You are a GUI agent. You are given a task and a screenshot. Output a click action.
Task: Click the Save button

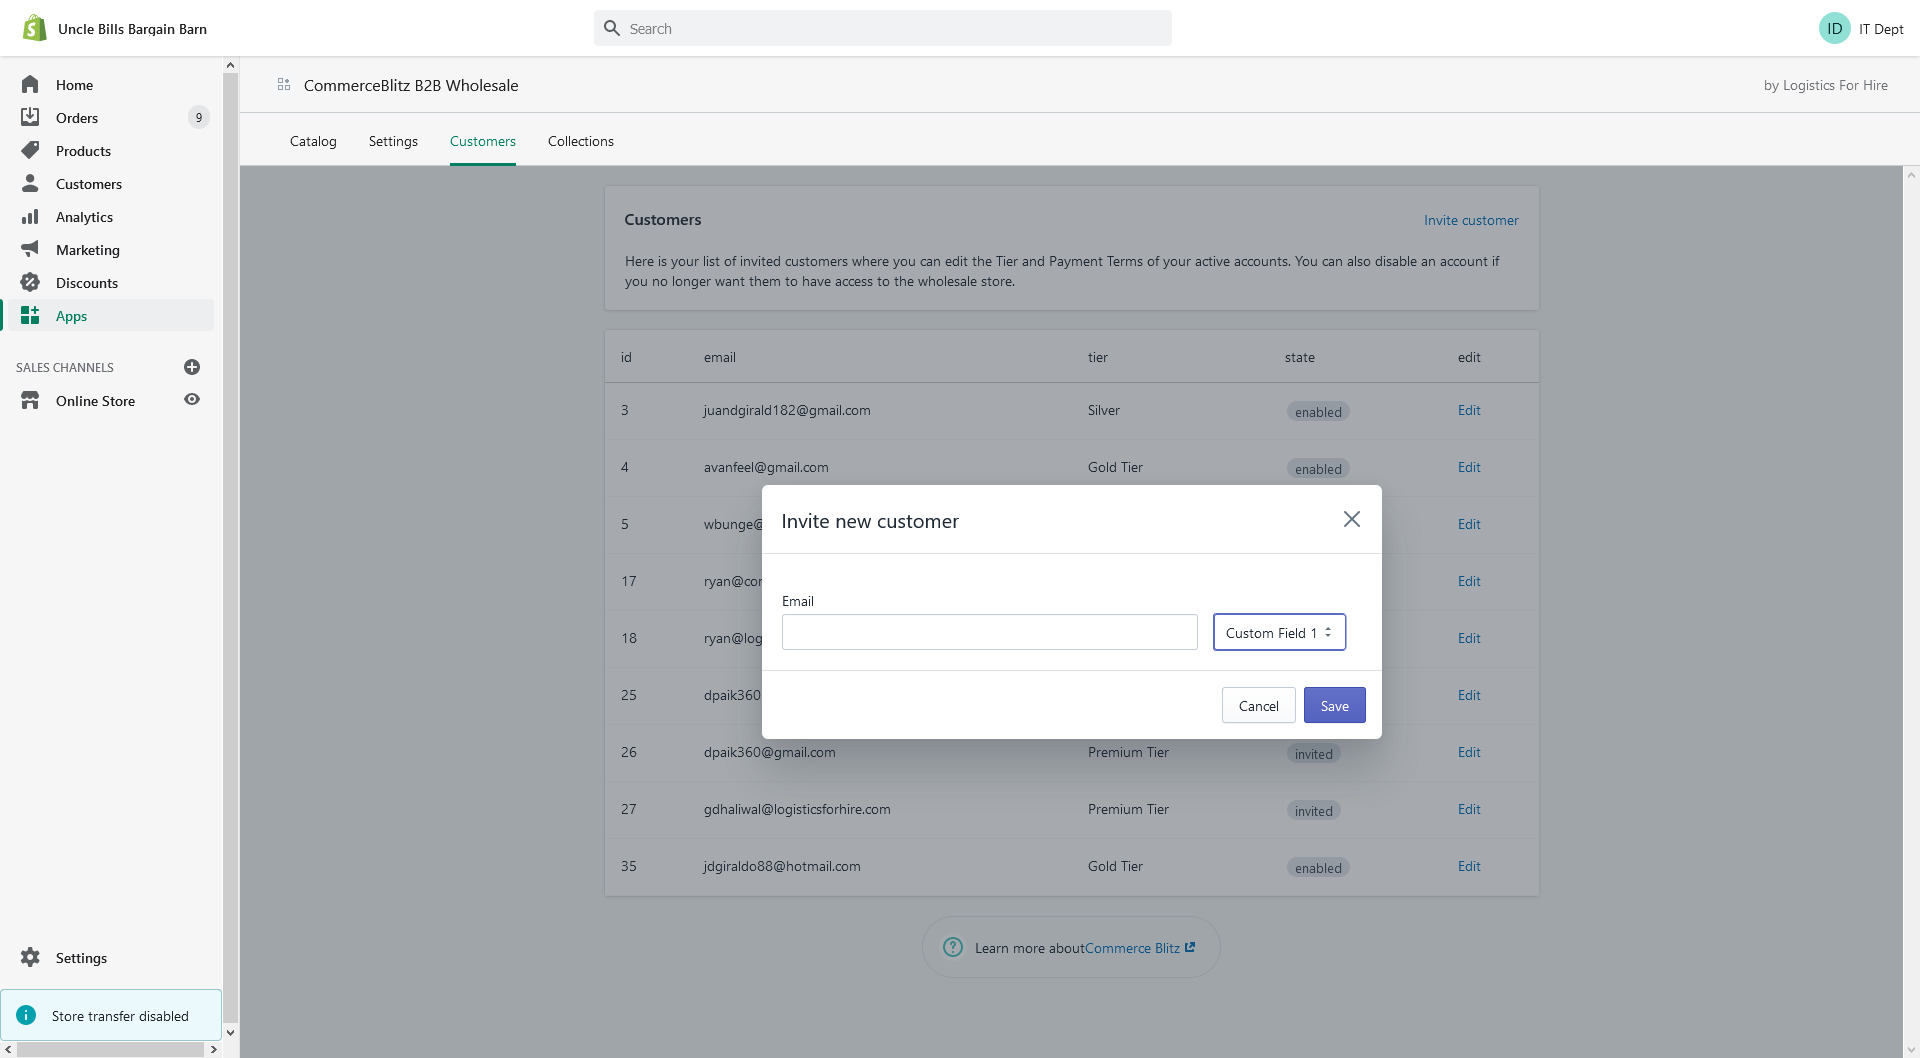1334,705
